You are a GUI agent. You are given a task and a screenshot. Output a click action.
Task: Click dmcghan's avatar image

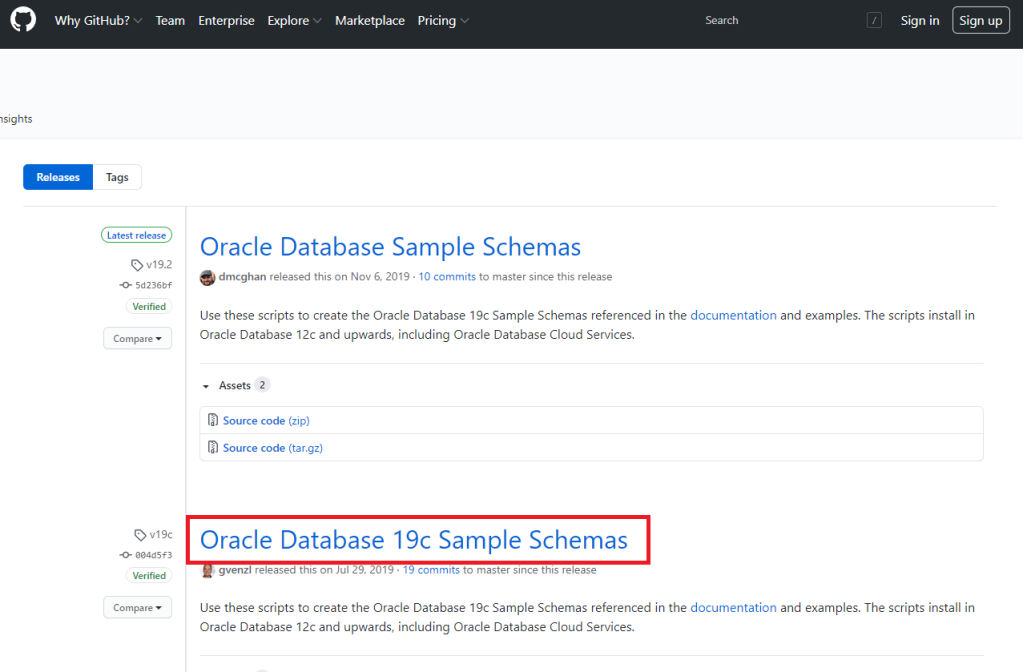coord(207,277)
